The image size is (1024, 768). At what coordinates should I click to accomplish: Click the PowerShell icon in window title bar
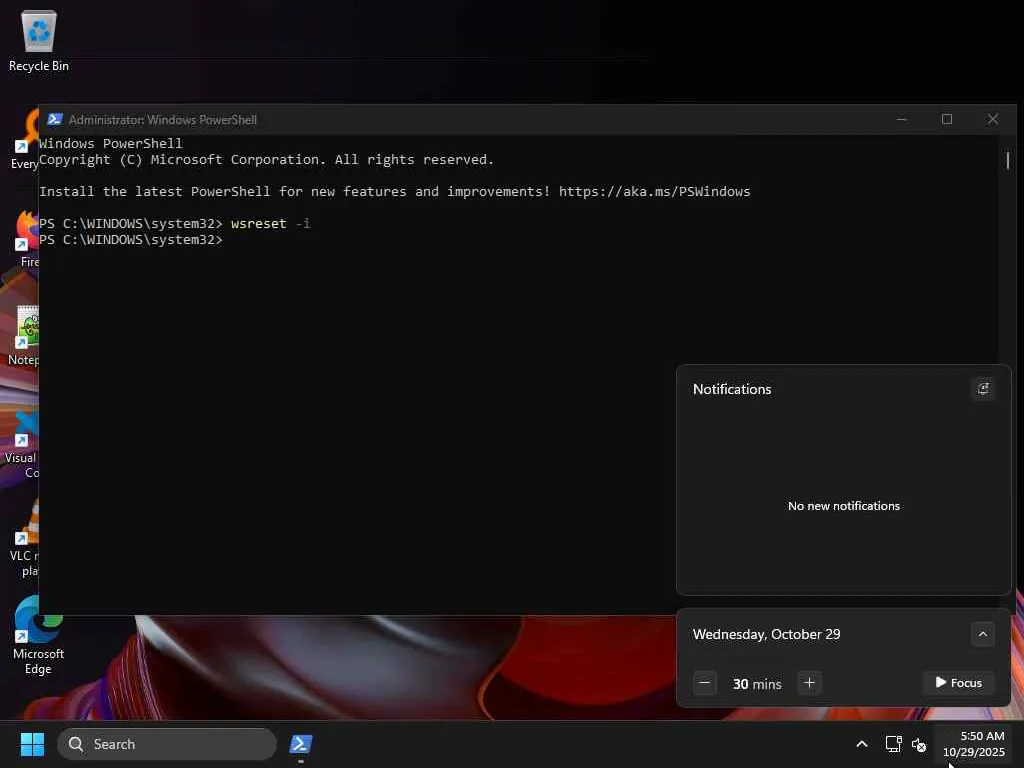click(55, 120)
